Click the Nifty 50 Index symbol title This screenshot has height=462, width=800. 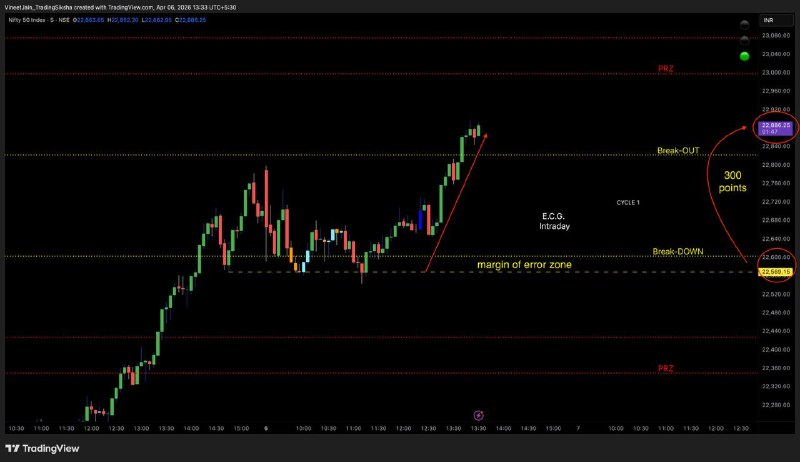click(x=31, y=20)
